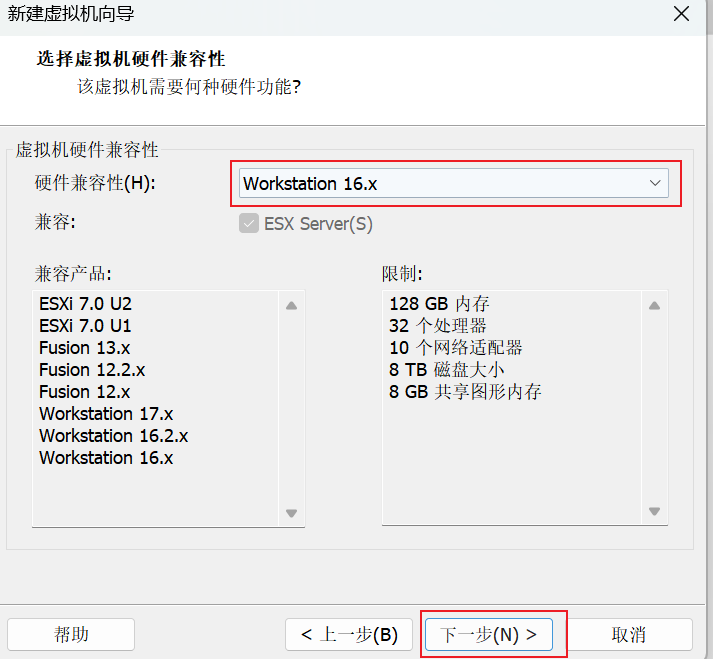
Task: Click the 硬件兼容性(H) label
Action: [x=95, y=183]
